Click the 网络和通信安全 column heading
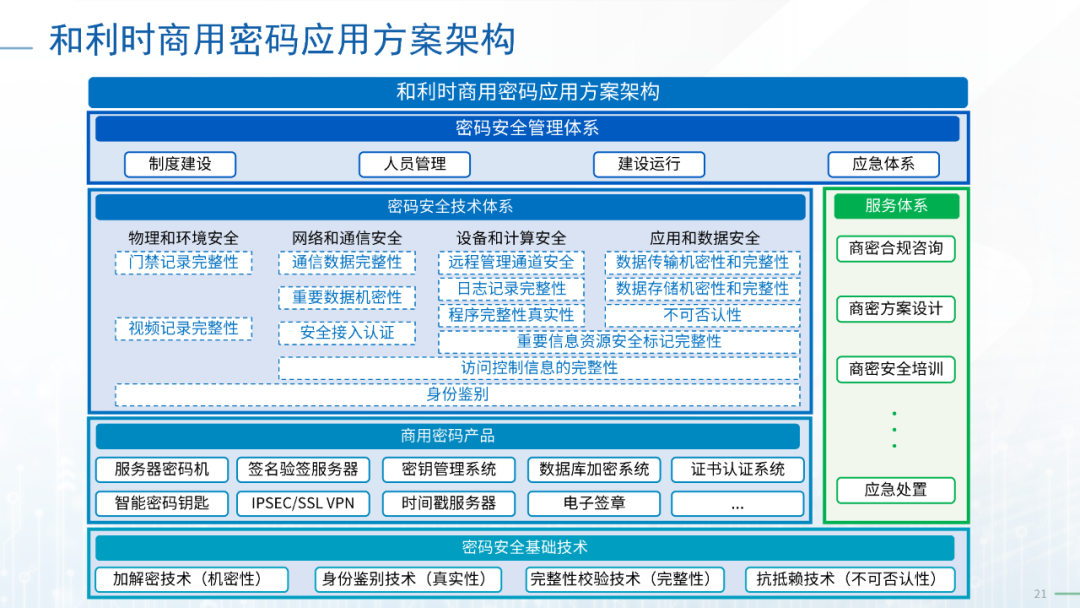The image size is (1080, 608). [346, 238]
